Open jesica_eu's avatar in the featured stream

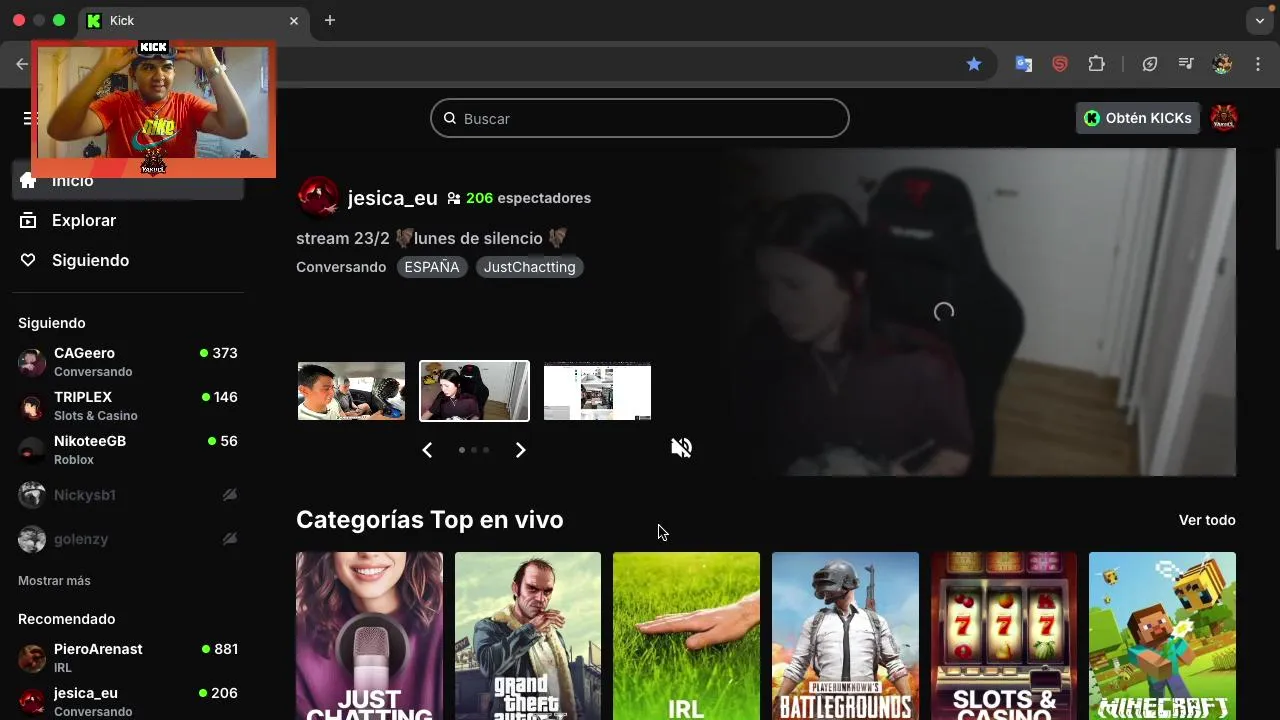click(318, 197)
